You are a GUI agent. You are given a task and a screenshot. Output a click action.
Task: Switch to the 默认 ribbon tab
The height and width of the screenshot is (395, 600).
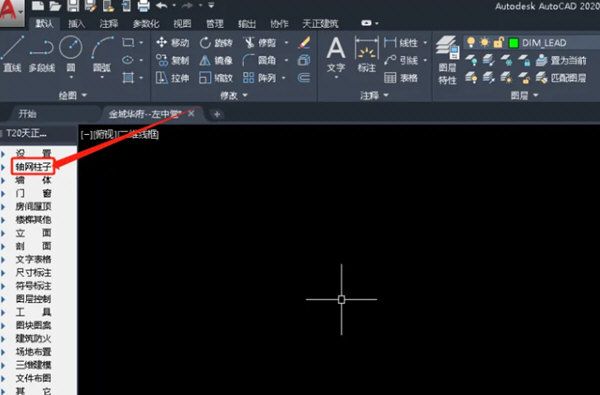(x=44, y=24)
